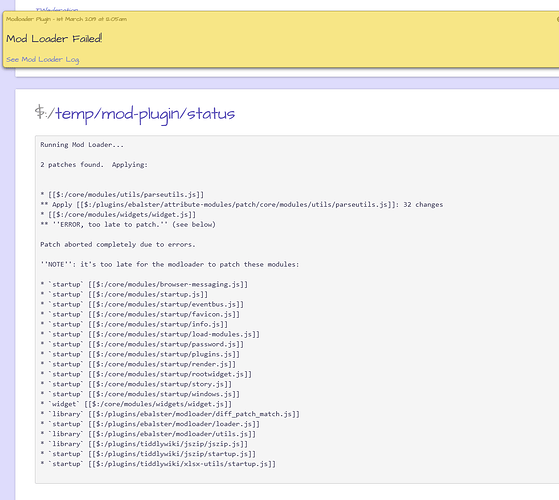Click the $:/temp/mod-plugin/status tiddler title
This screenshot has width=559, height=500.
135,114
